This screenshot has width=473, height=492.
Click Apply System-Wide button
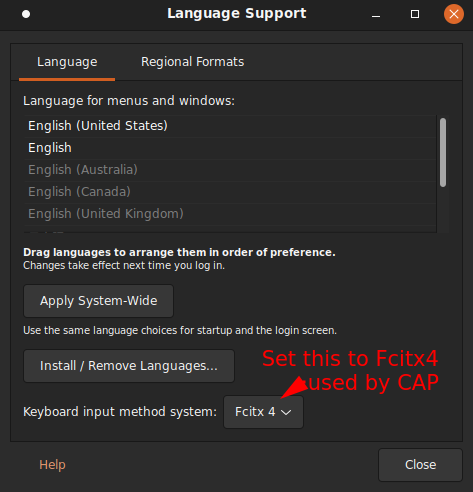pyautogui.click(x=98, y=301)
